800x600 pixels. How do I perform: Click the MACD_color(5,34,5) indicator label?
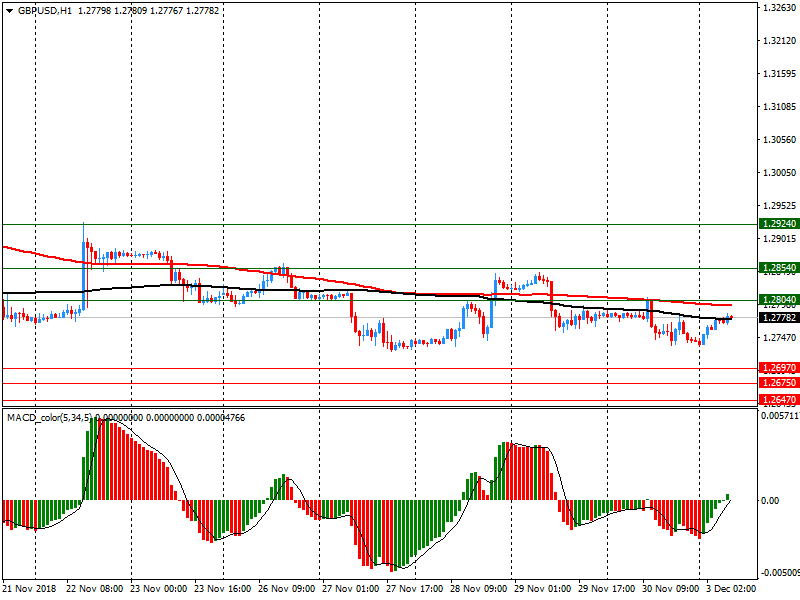click(x=48, y=416)
